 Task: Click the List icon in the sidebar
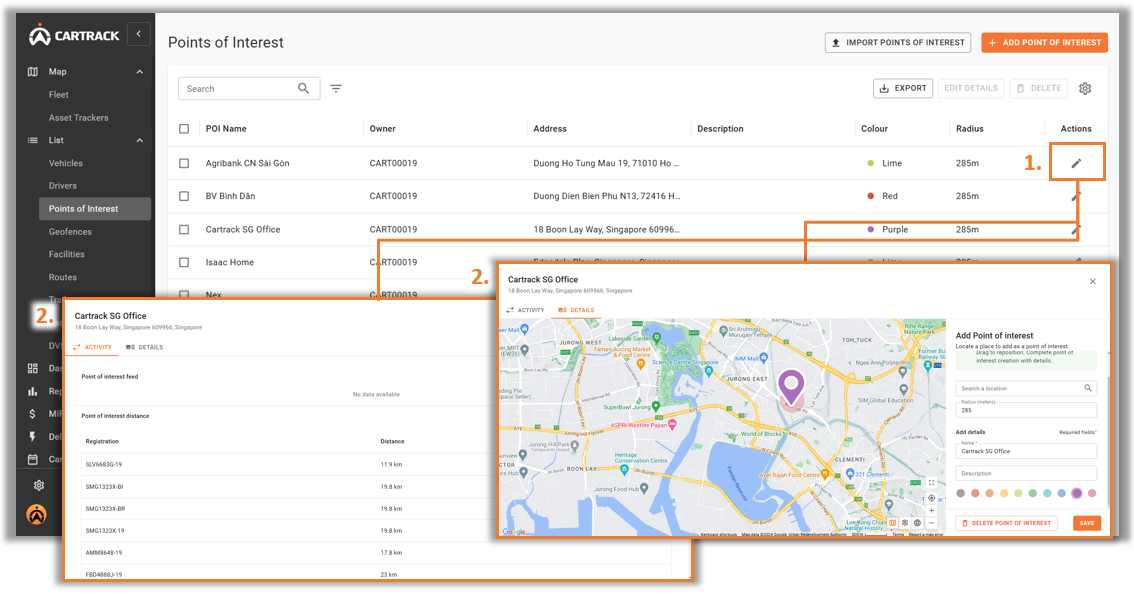coord(33,140)
